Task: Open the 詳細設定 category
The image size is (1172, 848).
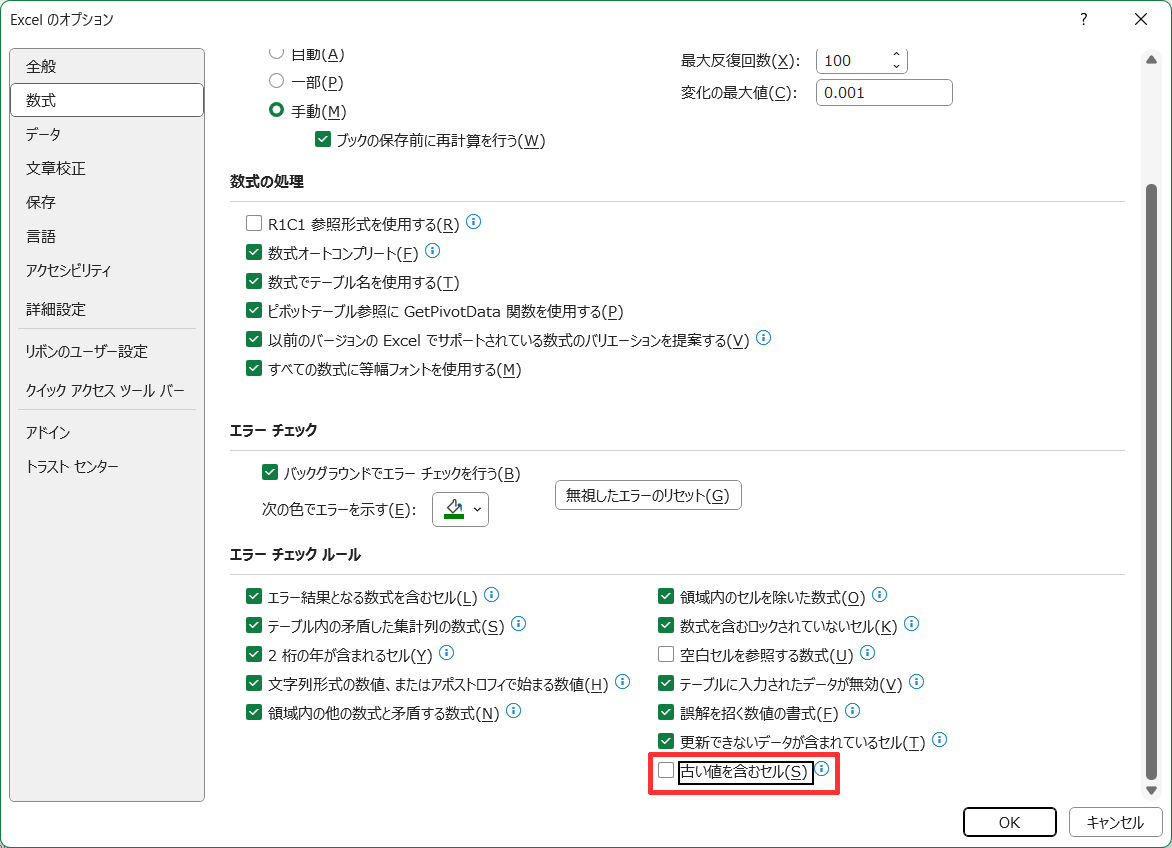Action: tap(56, 309)
